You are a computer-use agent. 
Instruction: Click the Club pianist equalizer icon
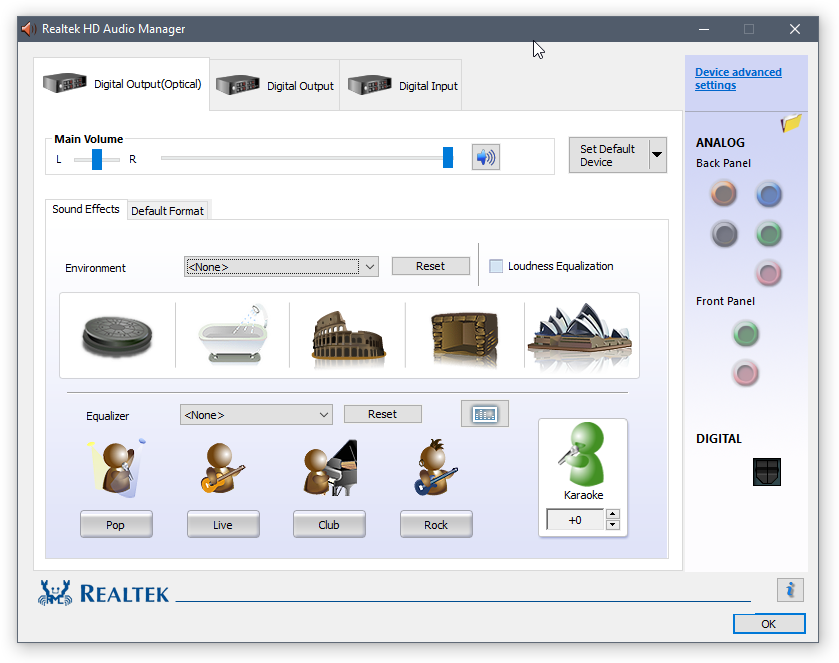point(330,468)
